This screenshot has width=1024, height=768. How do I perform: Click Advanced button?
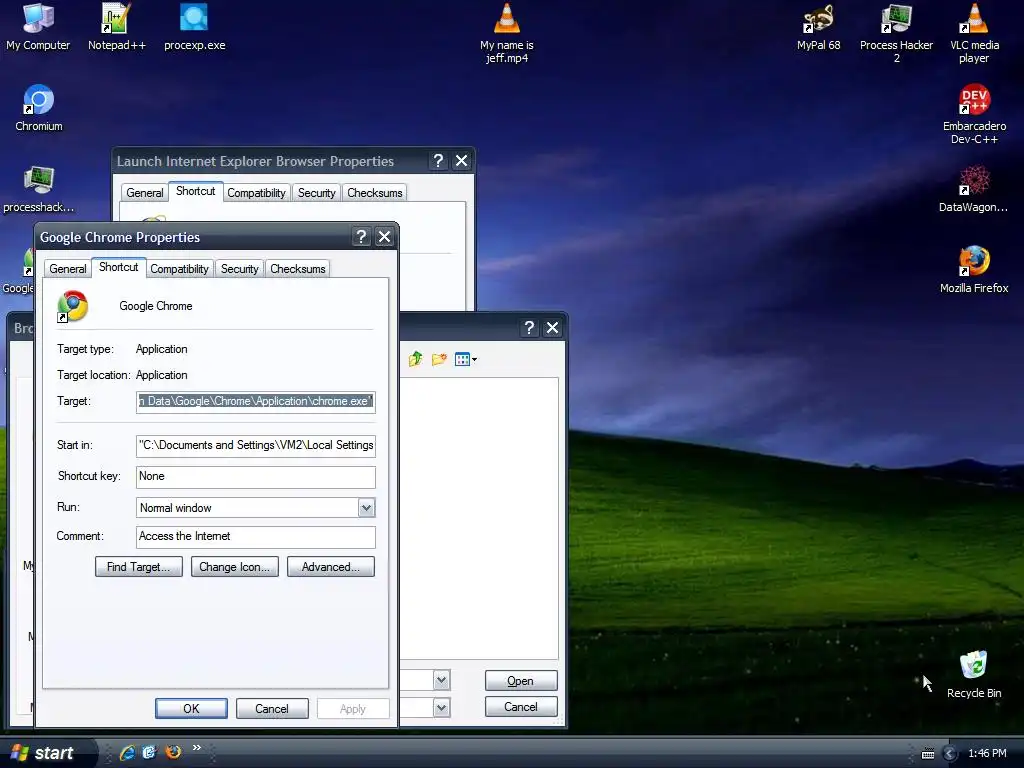(x=330, y=567)
